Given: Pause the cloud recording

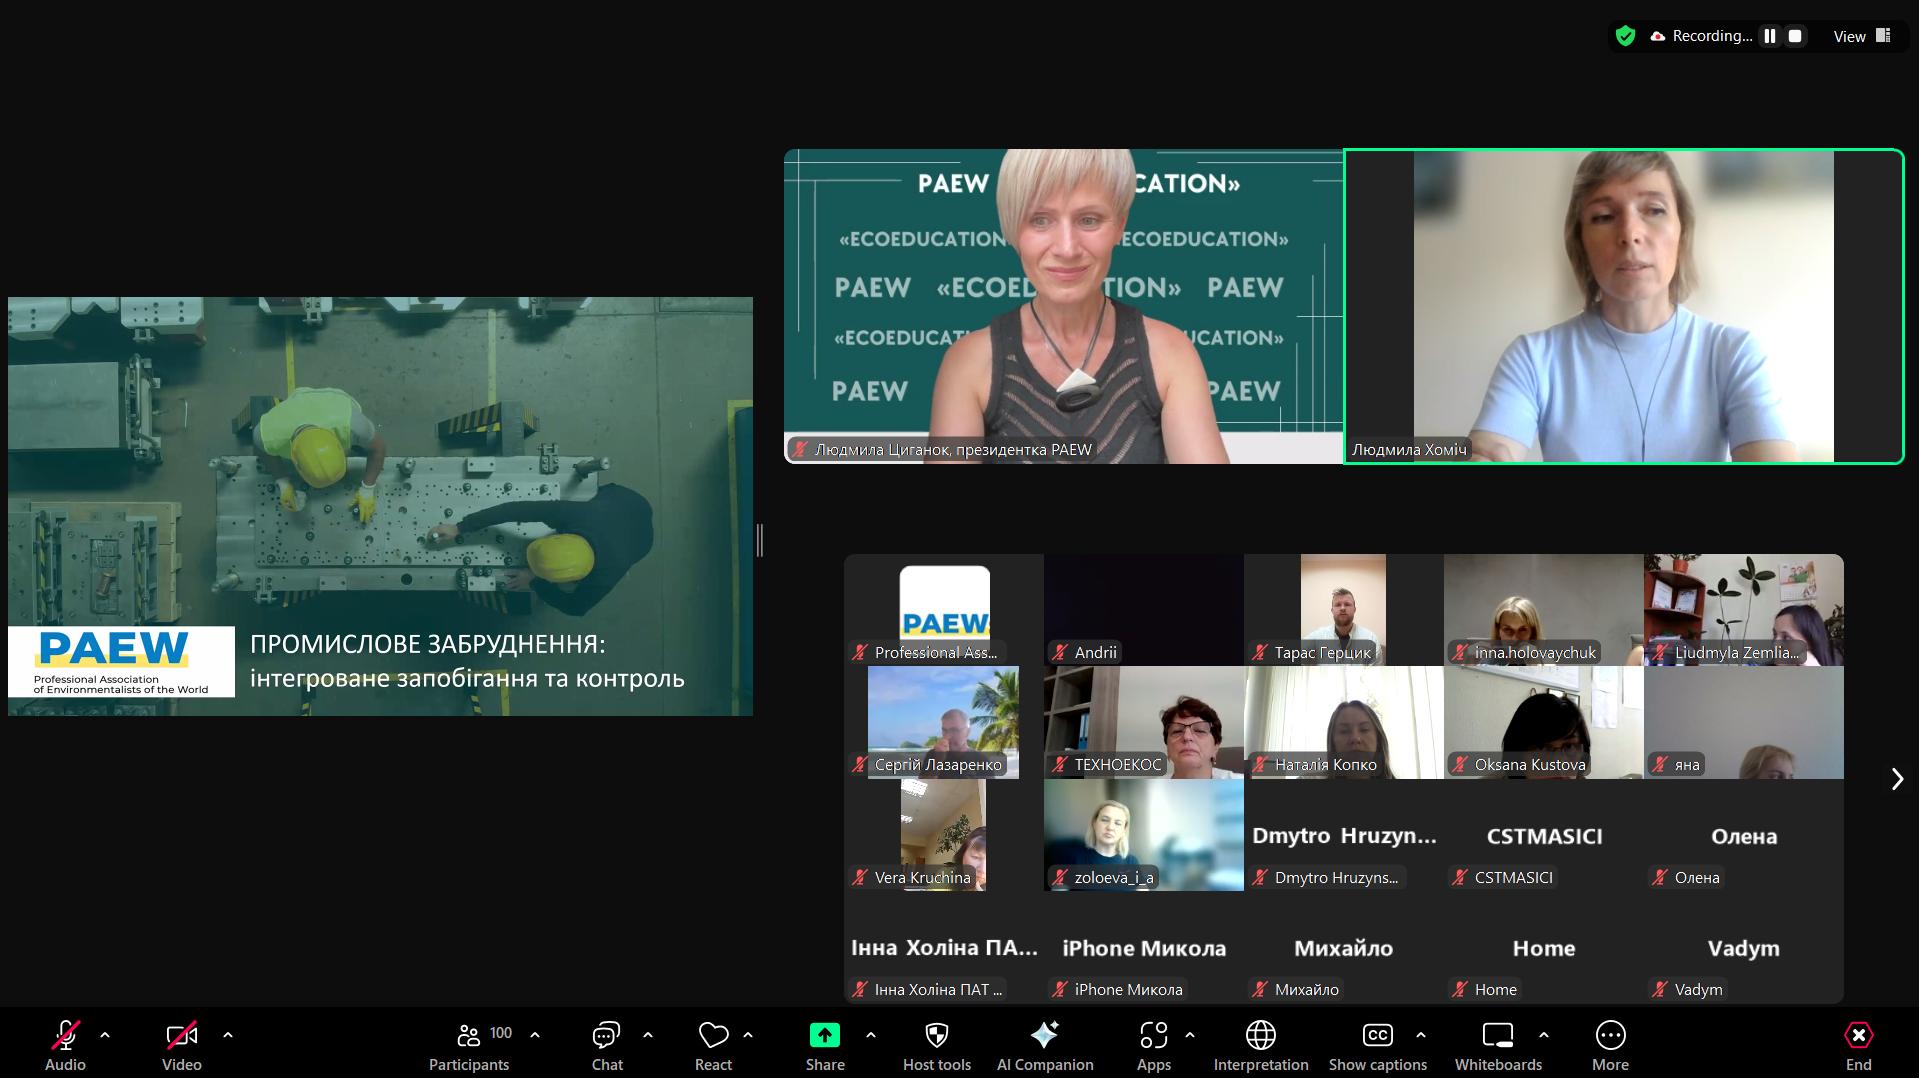Looking at the screenshot, I should (x=1770, y=36).
